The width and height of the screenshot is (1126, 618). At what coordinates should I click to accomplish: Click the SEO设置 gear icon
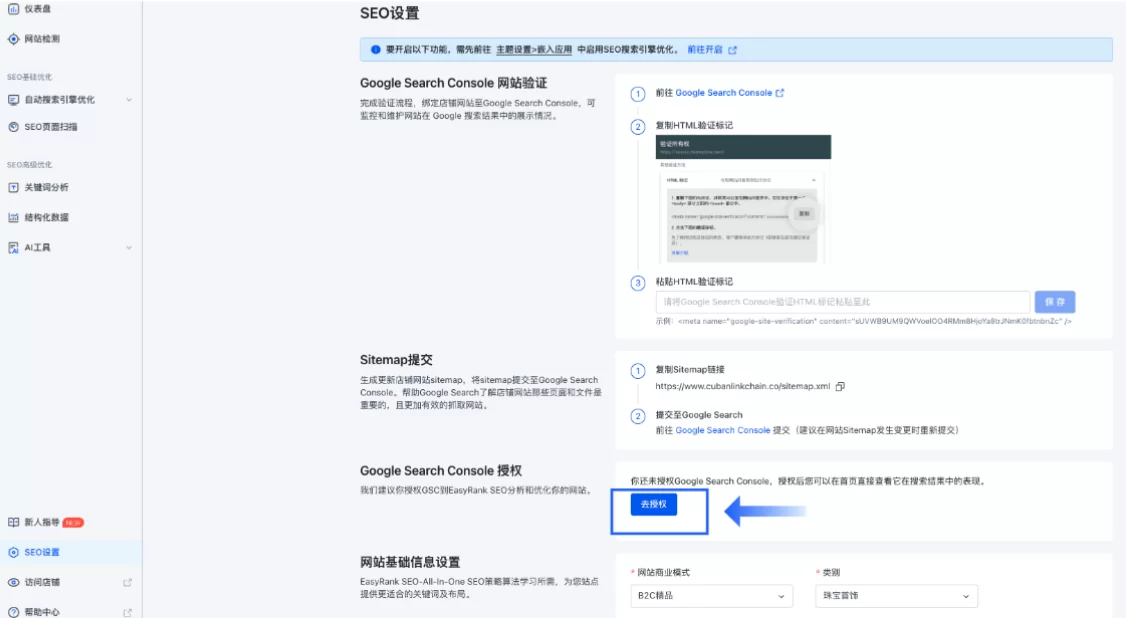pyautogui.click(x=13, y=553)
